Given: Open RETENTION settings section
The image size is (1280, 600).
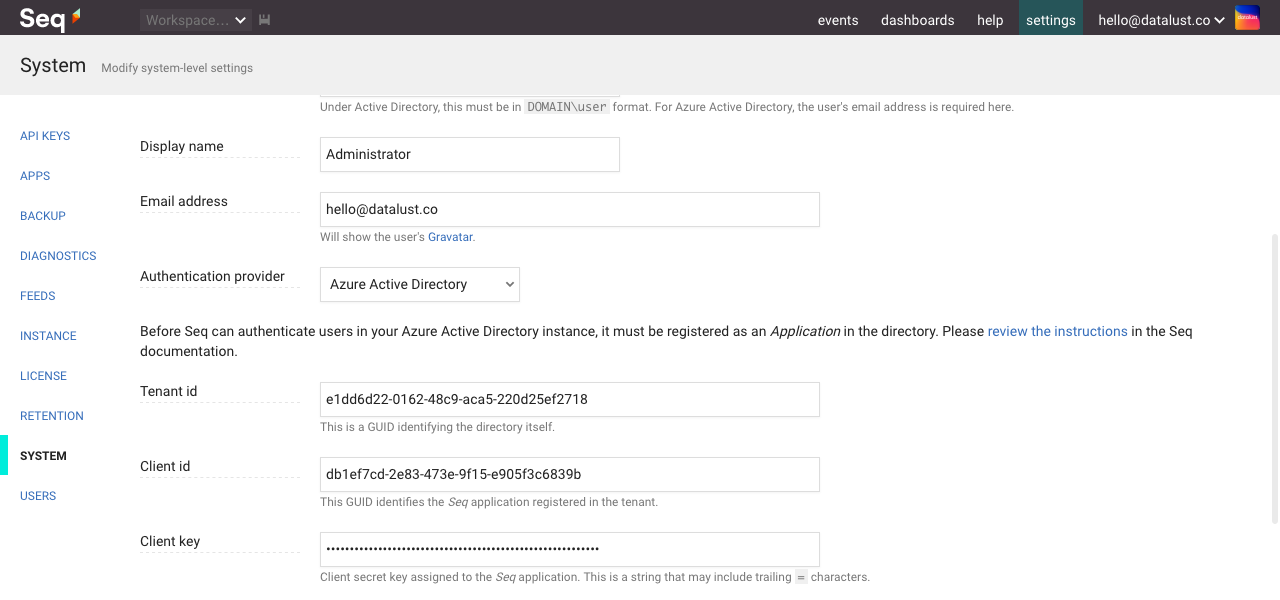Looking at the screenshot, I should pos(52,416).
